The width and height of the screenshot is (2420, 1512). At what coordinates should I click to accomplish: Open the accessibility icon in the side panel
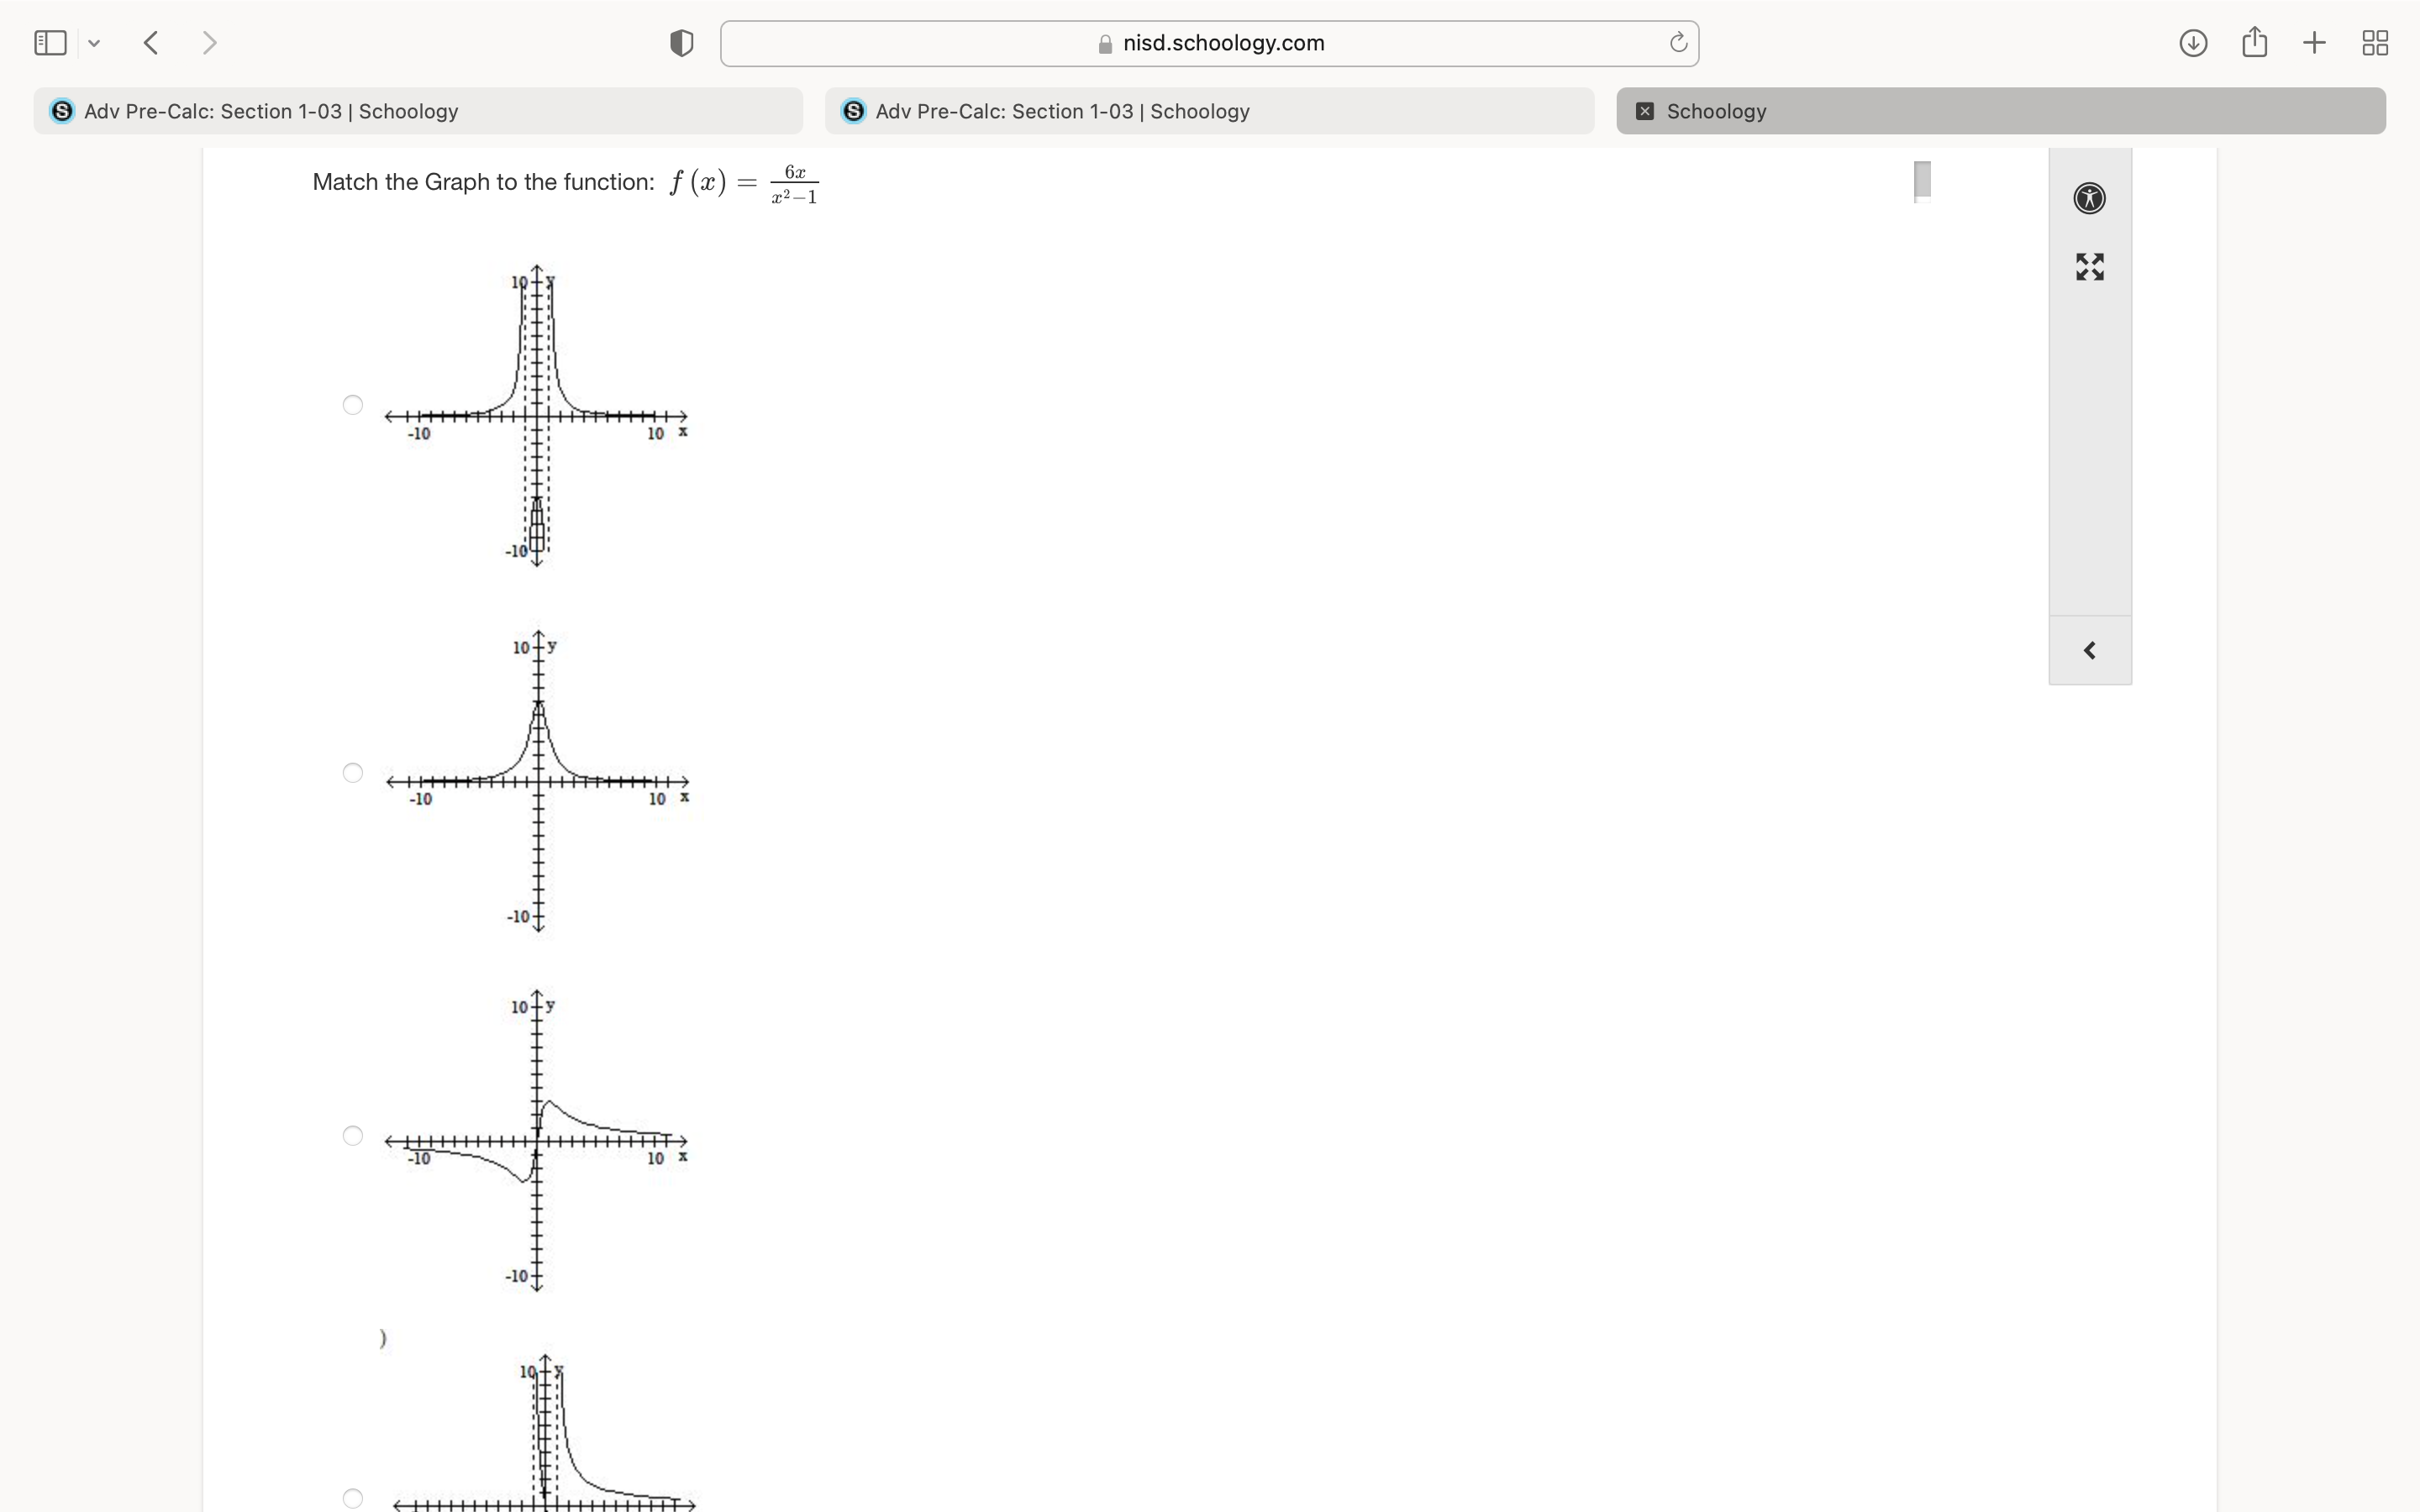(x=2089, y=198)
